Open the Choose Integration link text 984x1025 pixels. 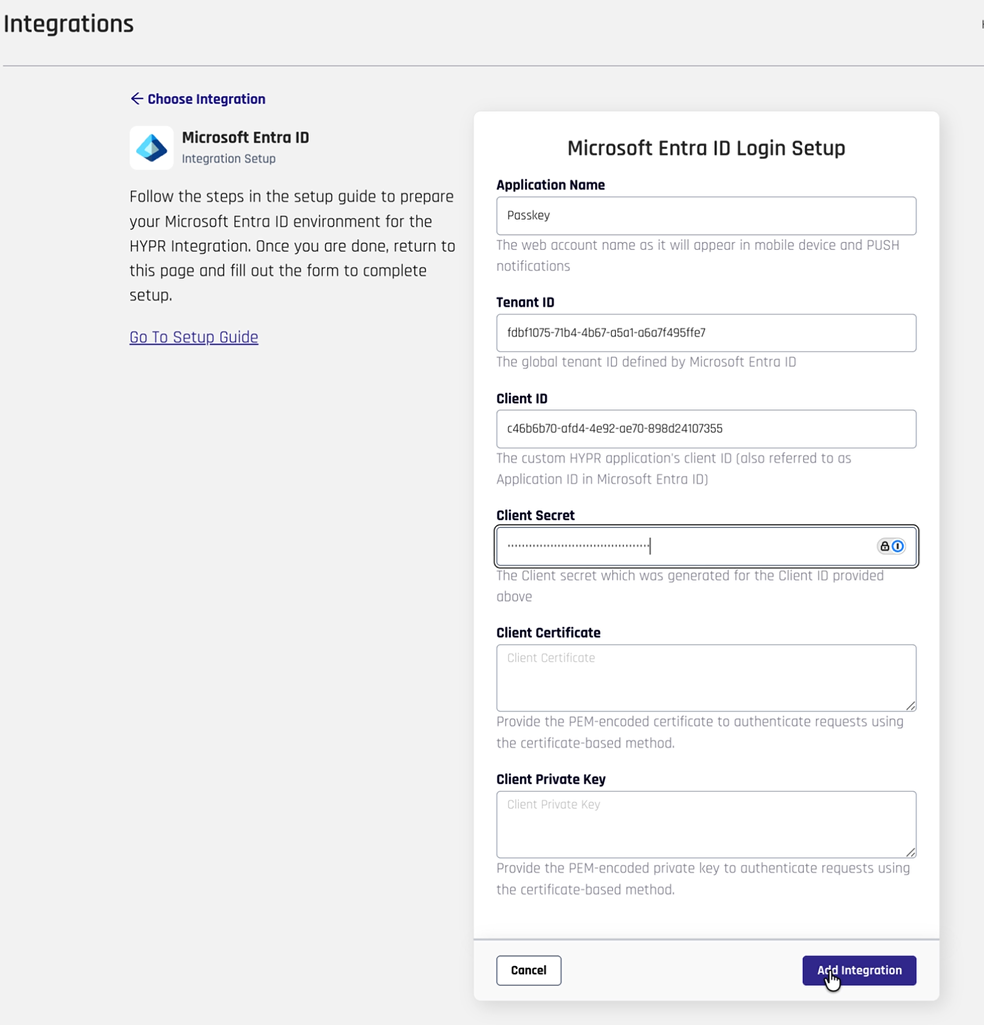coord(206,99)
